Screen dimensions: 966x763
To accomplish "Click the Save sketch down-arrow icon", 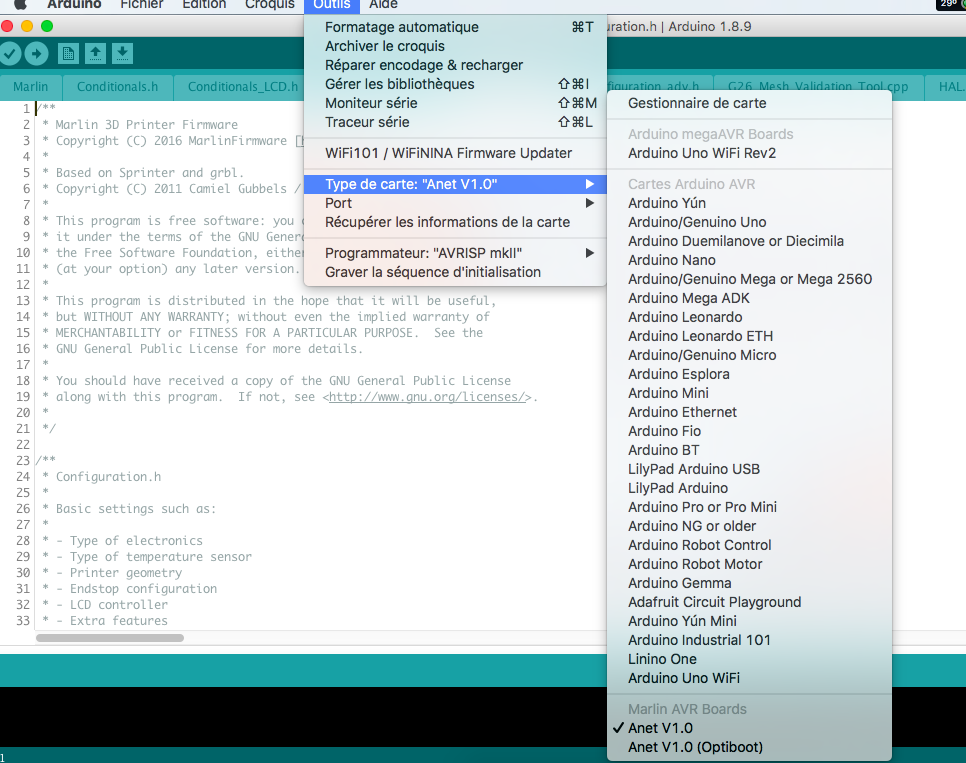I will click(x=123, y=54).
